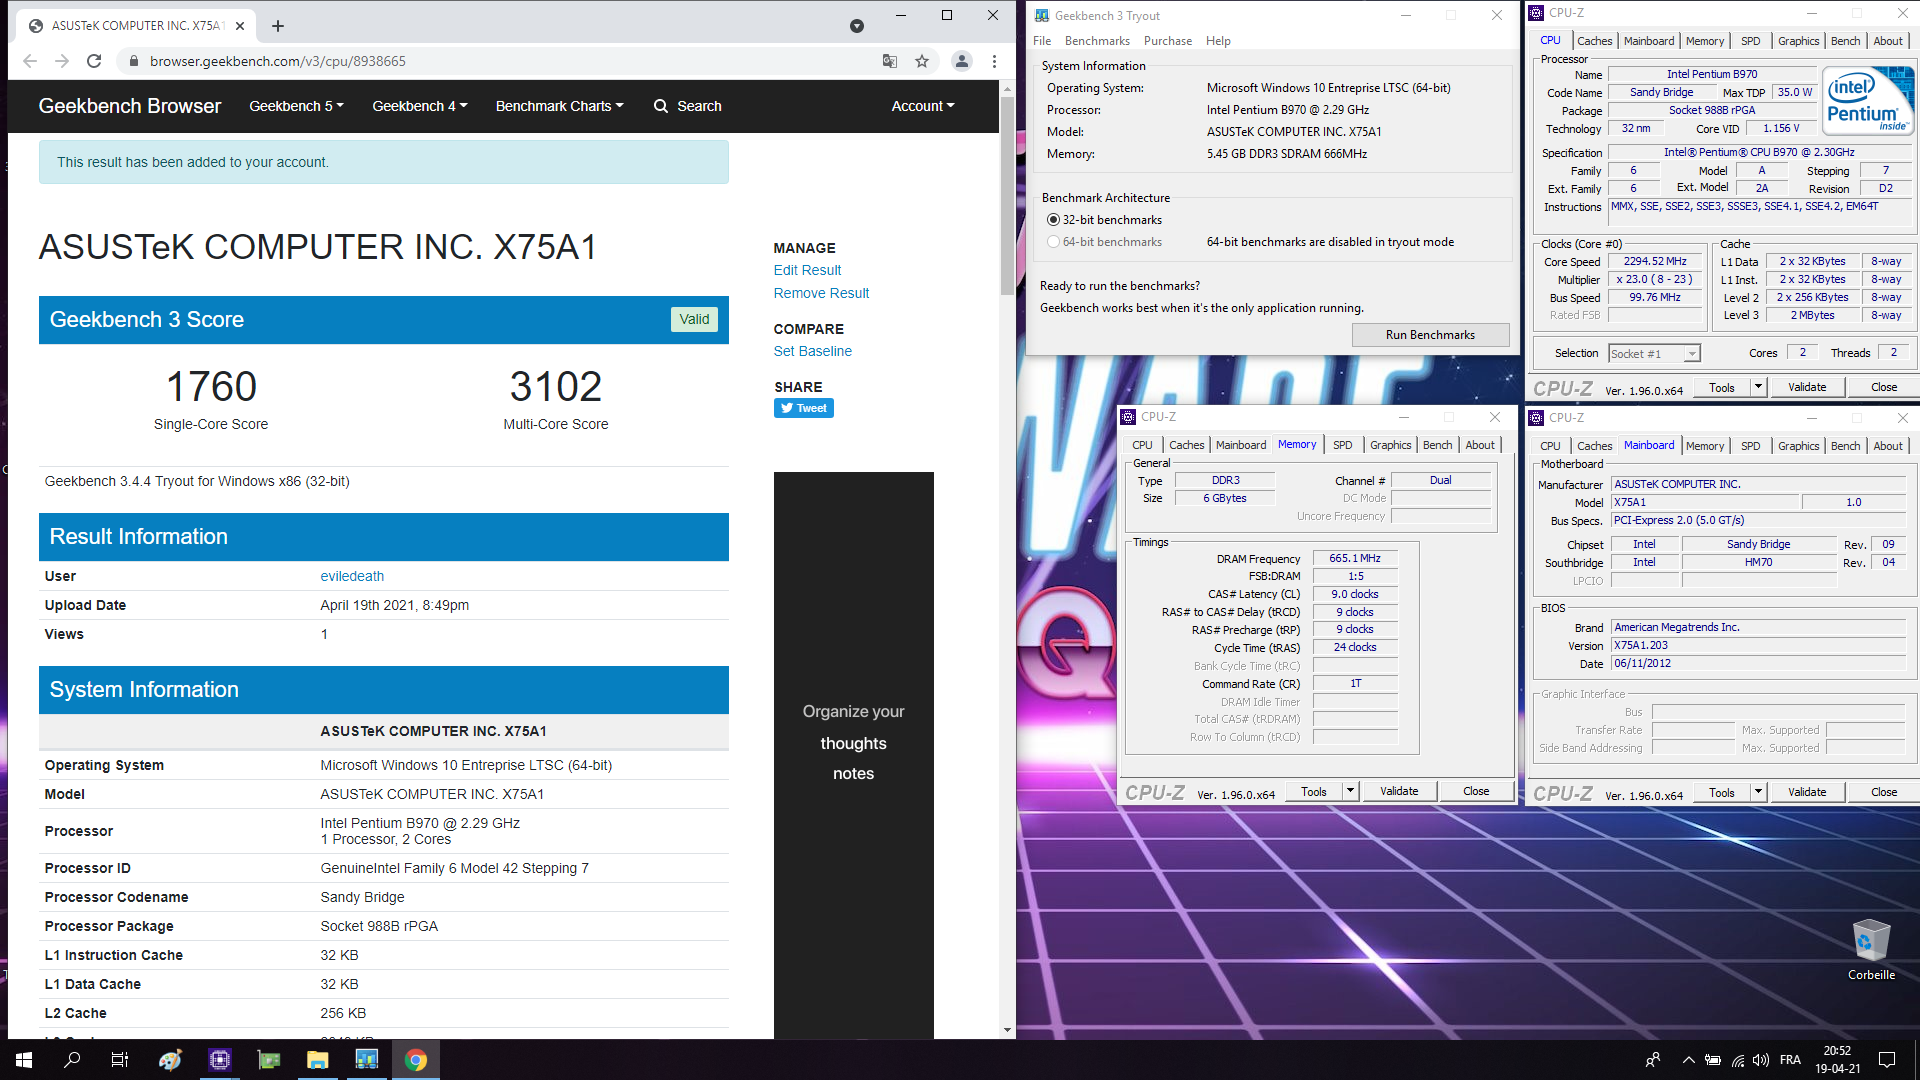Open the Socket #1 selection combo box
The image size is (1920, 1080).
tap(1653, 354)
